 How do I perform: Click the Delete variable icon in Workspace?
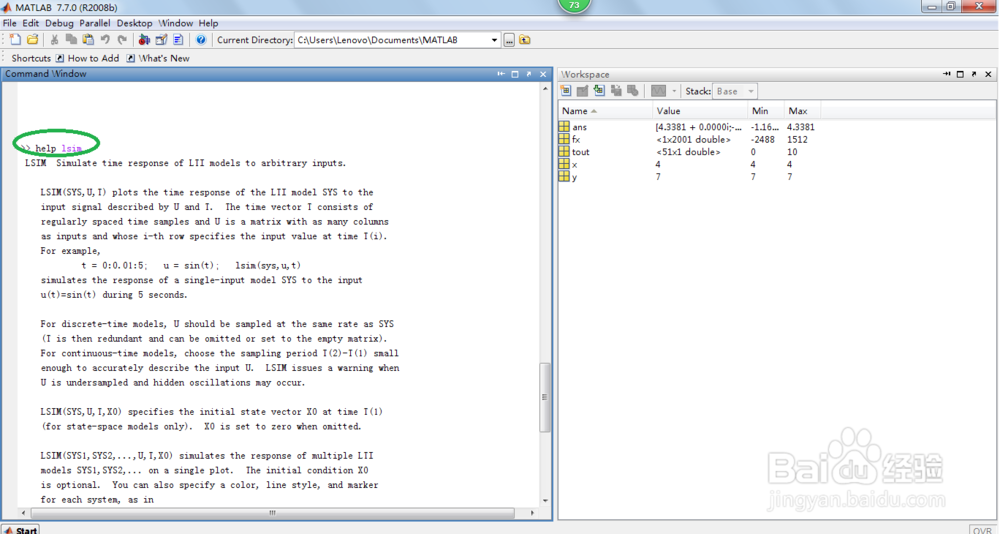click(x=633, y=91)
